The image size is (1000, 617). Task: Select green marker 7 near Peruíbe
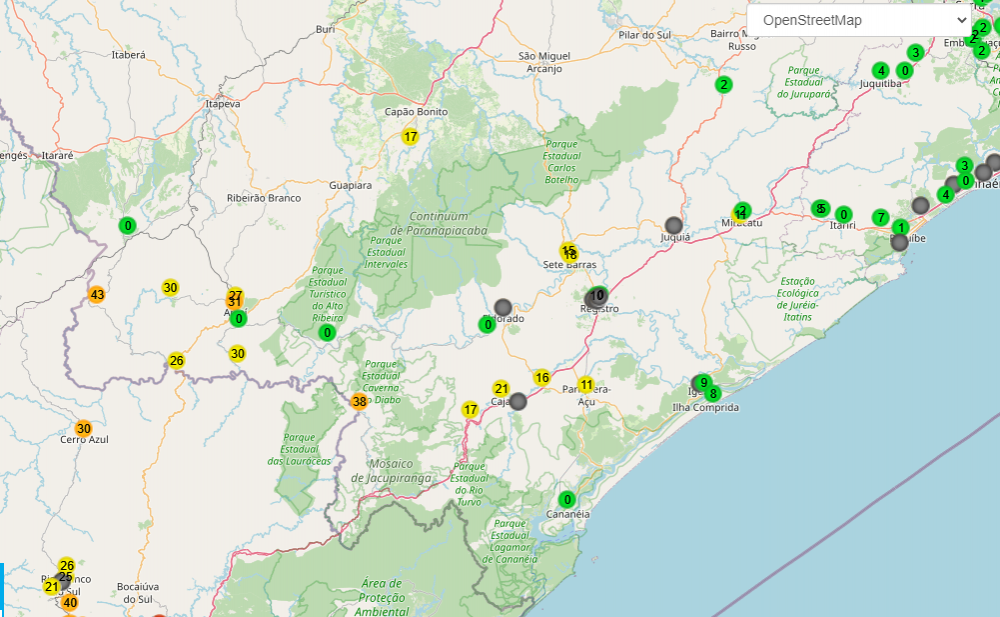click(880, 217)
